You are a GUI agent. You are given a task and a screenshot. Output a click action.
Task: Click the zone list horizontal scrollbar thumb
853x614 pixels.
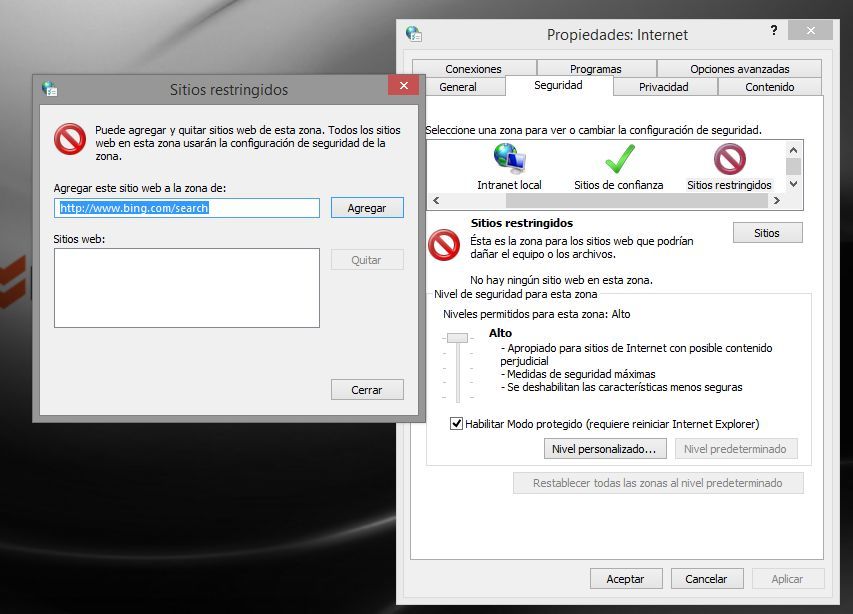[x=636, y=201]
